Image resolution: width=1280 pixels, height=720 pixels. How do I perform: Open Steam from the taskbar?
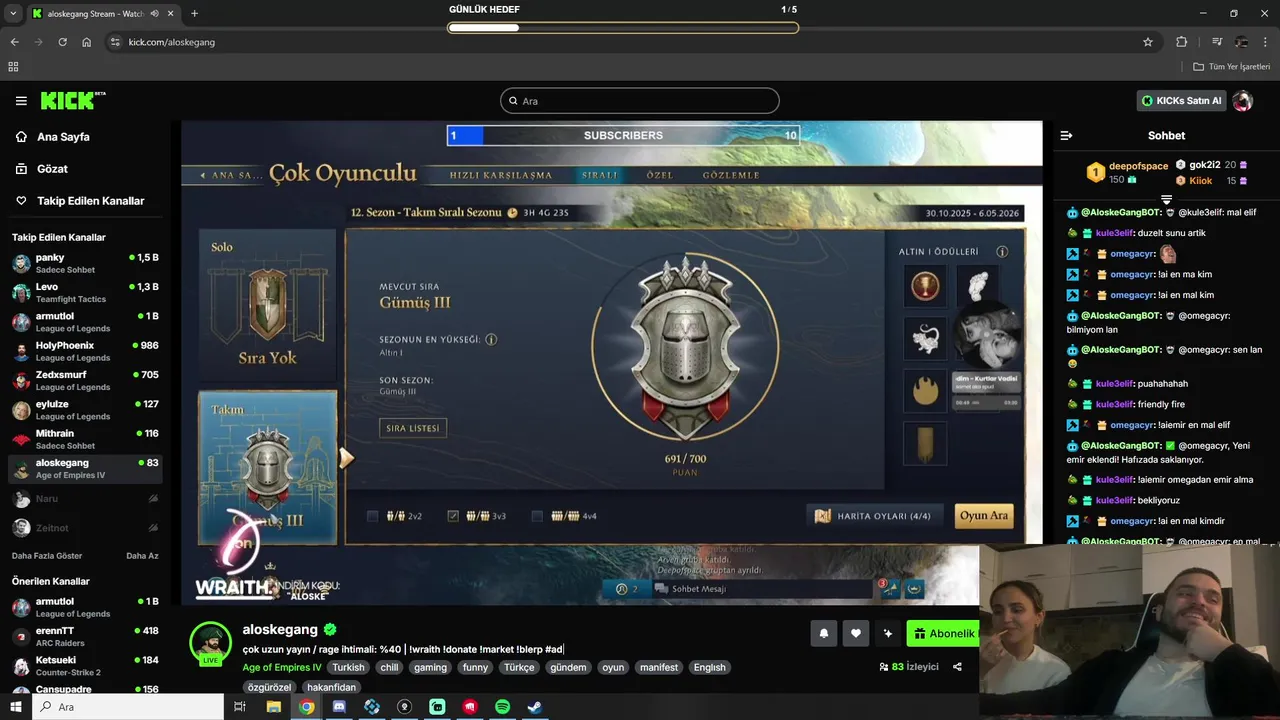pos(535,707)
